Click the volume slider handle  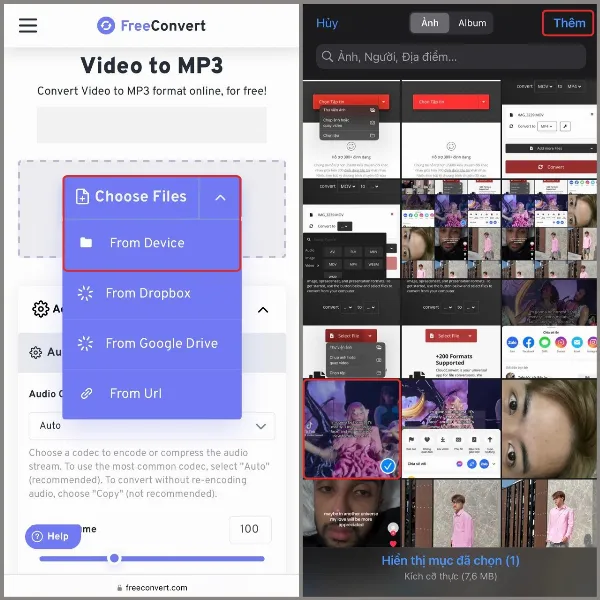[114, 558]
